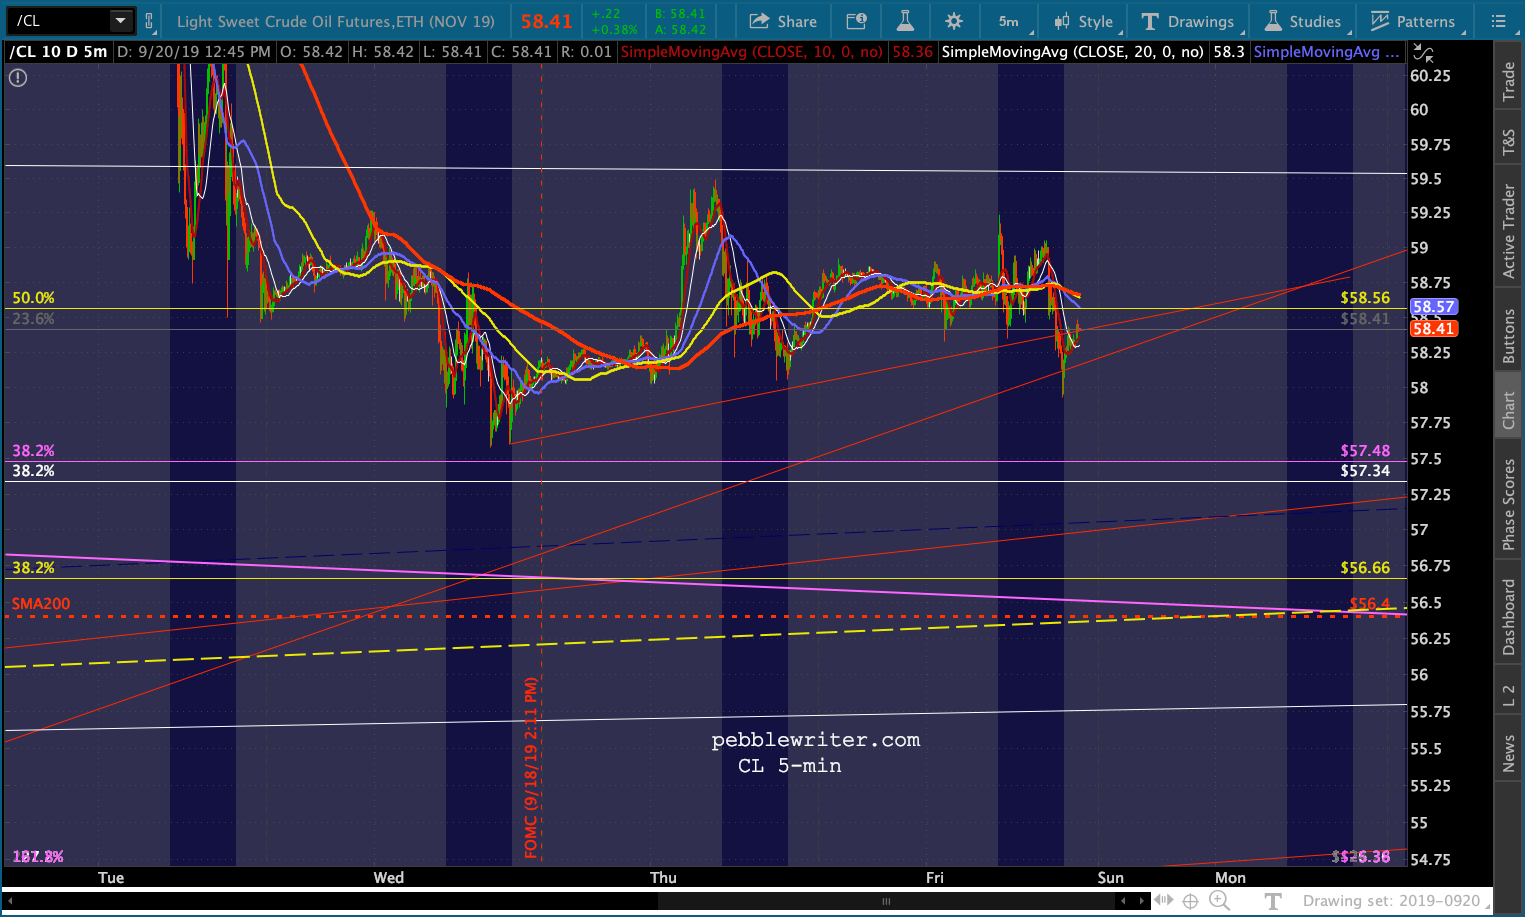Click the $58.56 price level label
This screenshot has width=1525, height=917.
pyautogui.click(x=1365, y=297)
